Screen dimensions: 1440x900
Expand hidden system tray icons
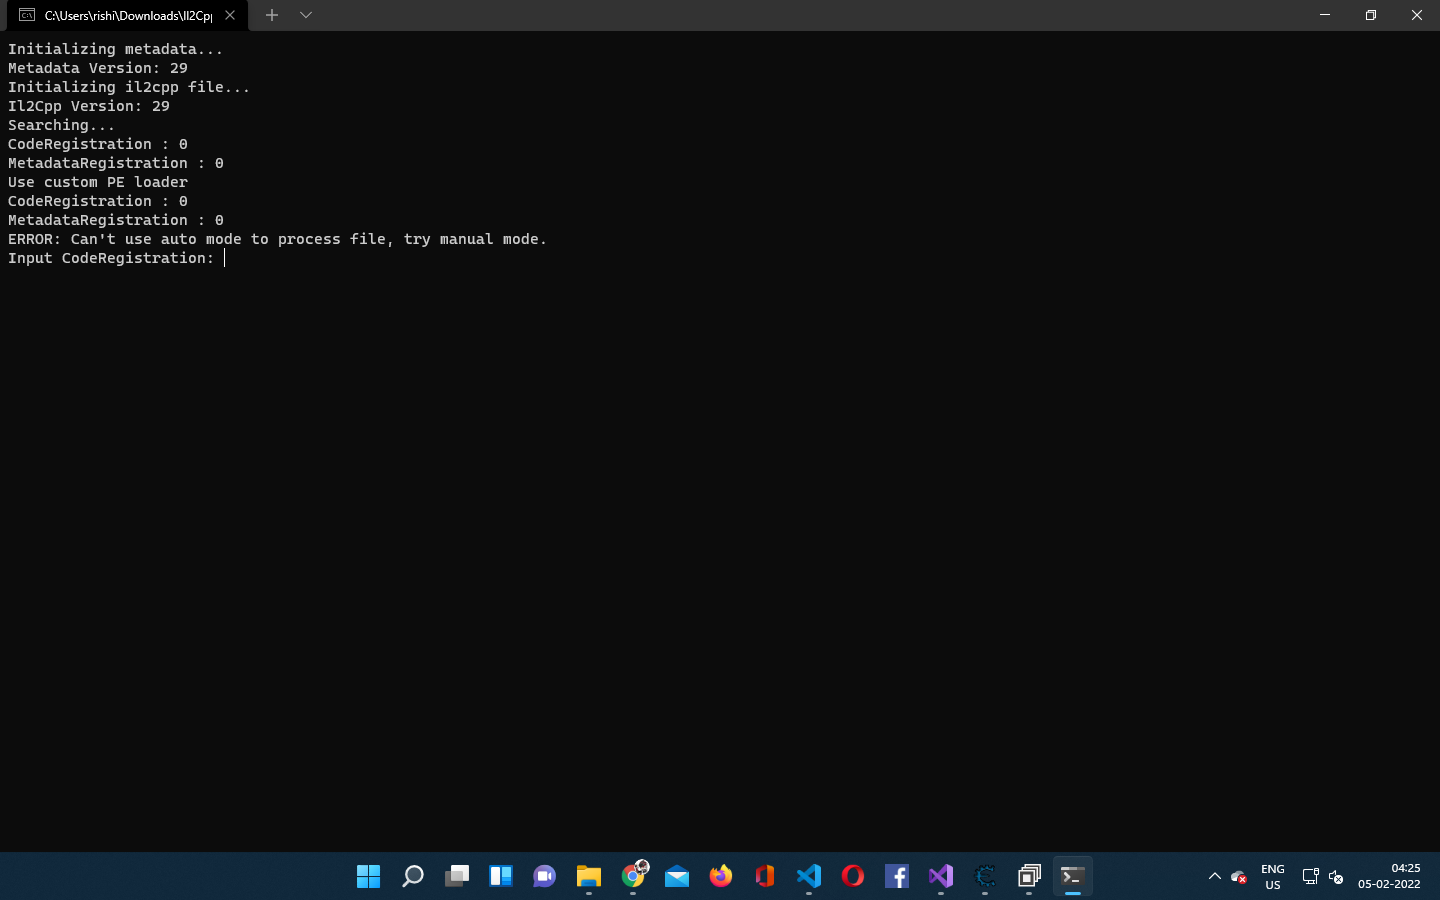pyautogui.click(x=1214, y=877)
